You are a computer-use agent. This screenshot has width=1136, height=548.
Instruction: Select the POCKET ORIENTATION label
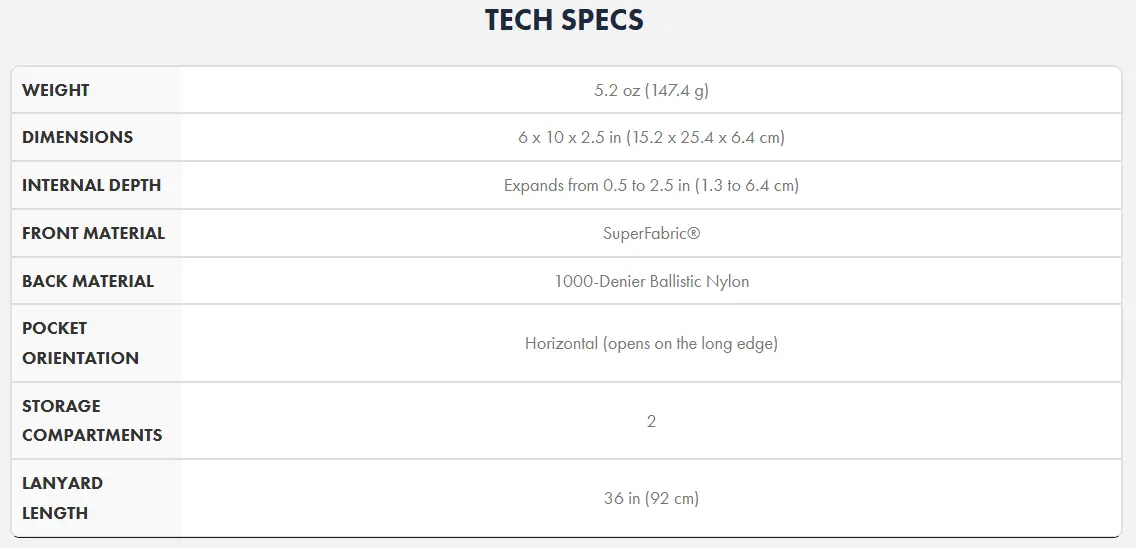[x=80, y=343]
